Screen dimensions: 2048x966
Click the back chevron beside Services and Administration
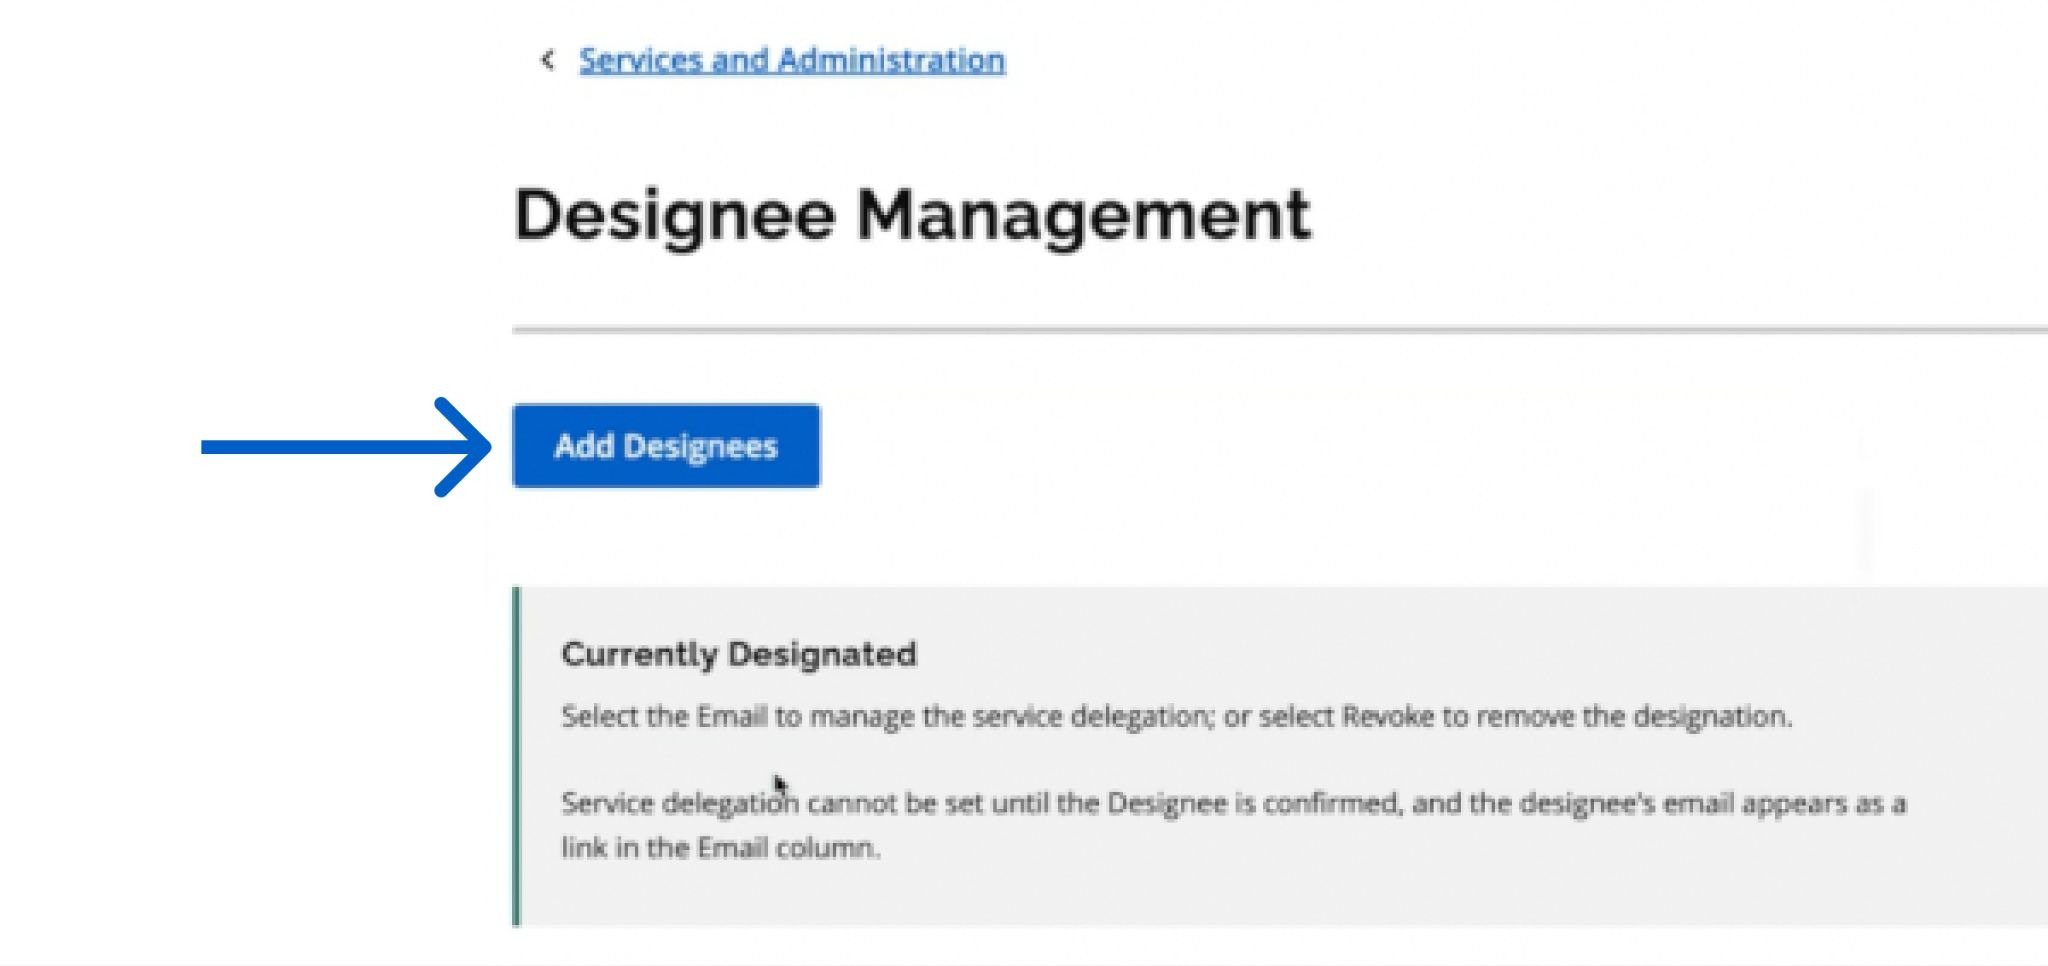[547, 60]
